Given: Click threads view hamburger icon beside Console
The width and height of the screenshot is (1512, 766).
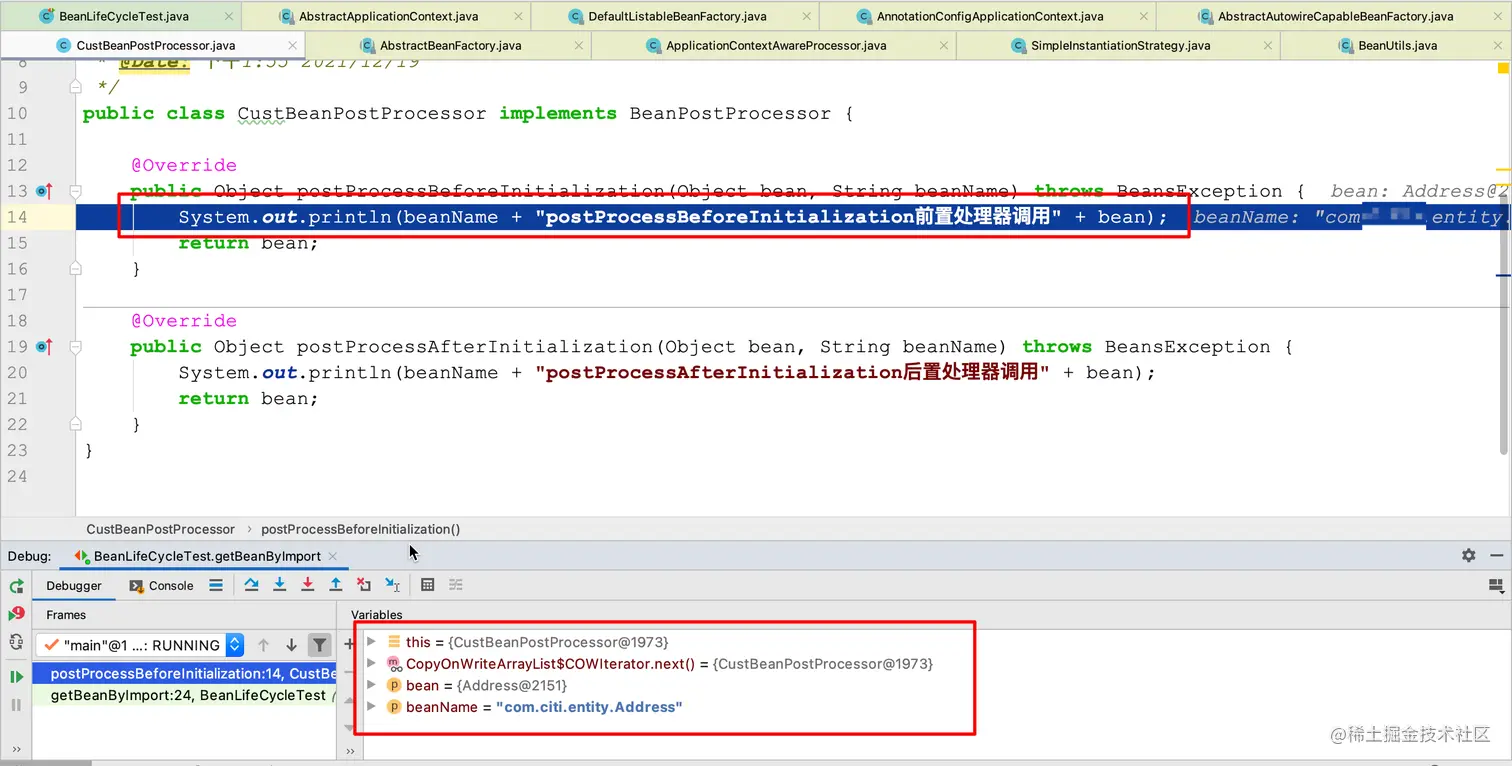Looking at the screenshot, I should coord(216,585).
